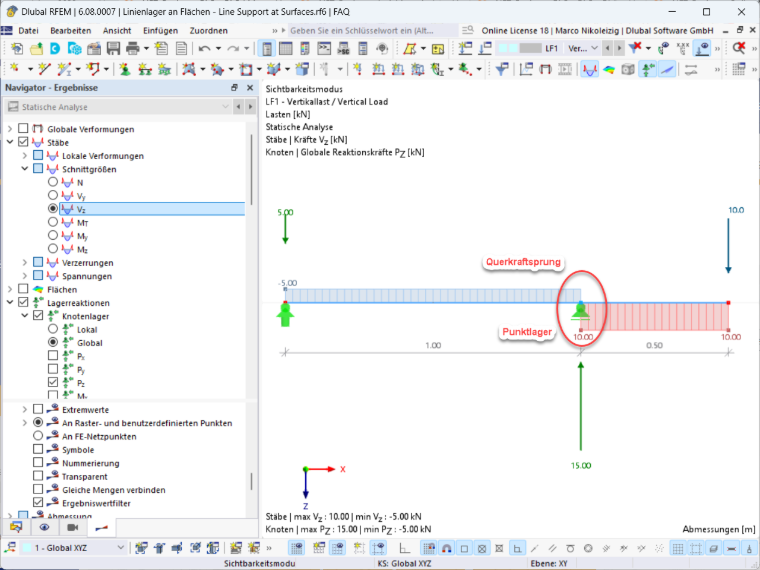760x570 pixels.
Task: Expand the Verzerrungen tree node
Action: [25, 263]
